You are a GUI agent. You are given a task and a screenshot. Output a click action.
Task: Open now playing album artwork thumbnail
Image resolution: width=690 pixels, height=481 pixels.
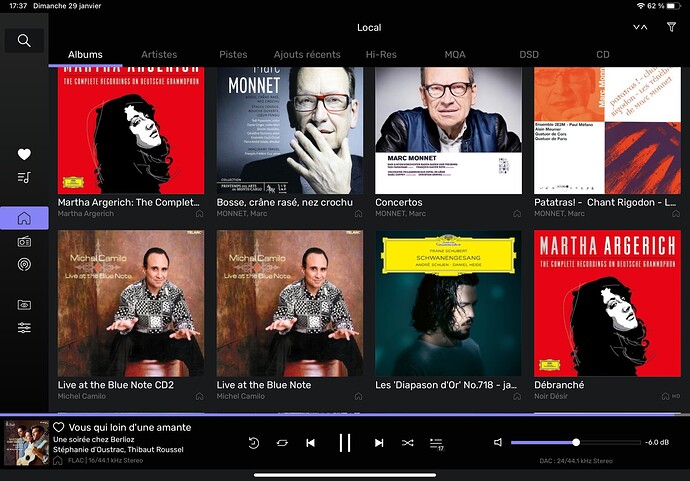26,443
